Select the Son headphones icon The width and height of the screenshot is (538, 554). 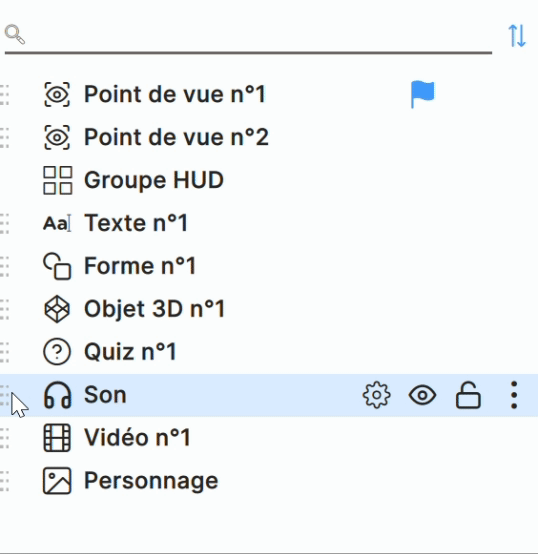click(57, 395)
